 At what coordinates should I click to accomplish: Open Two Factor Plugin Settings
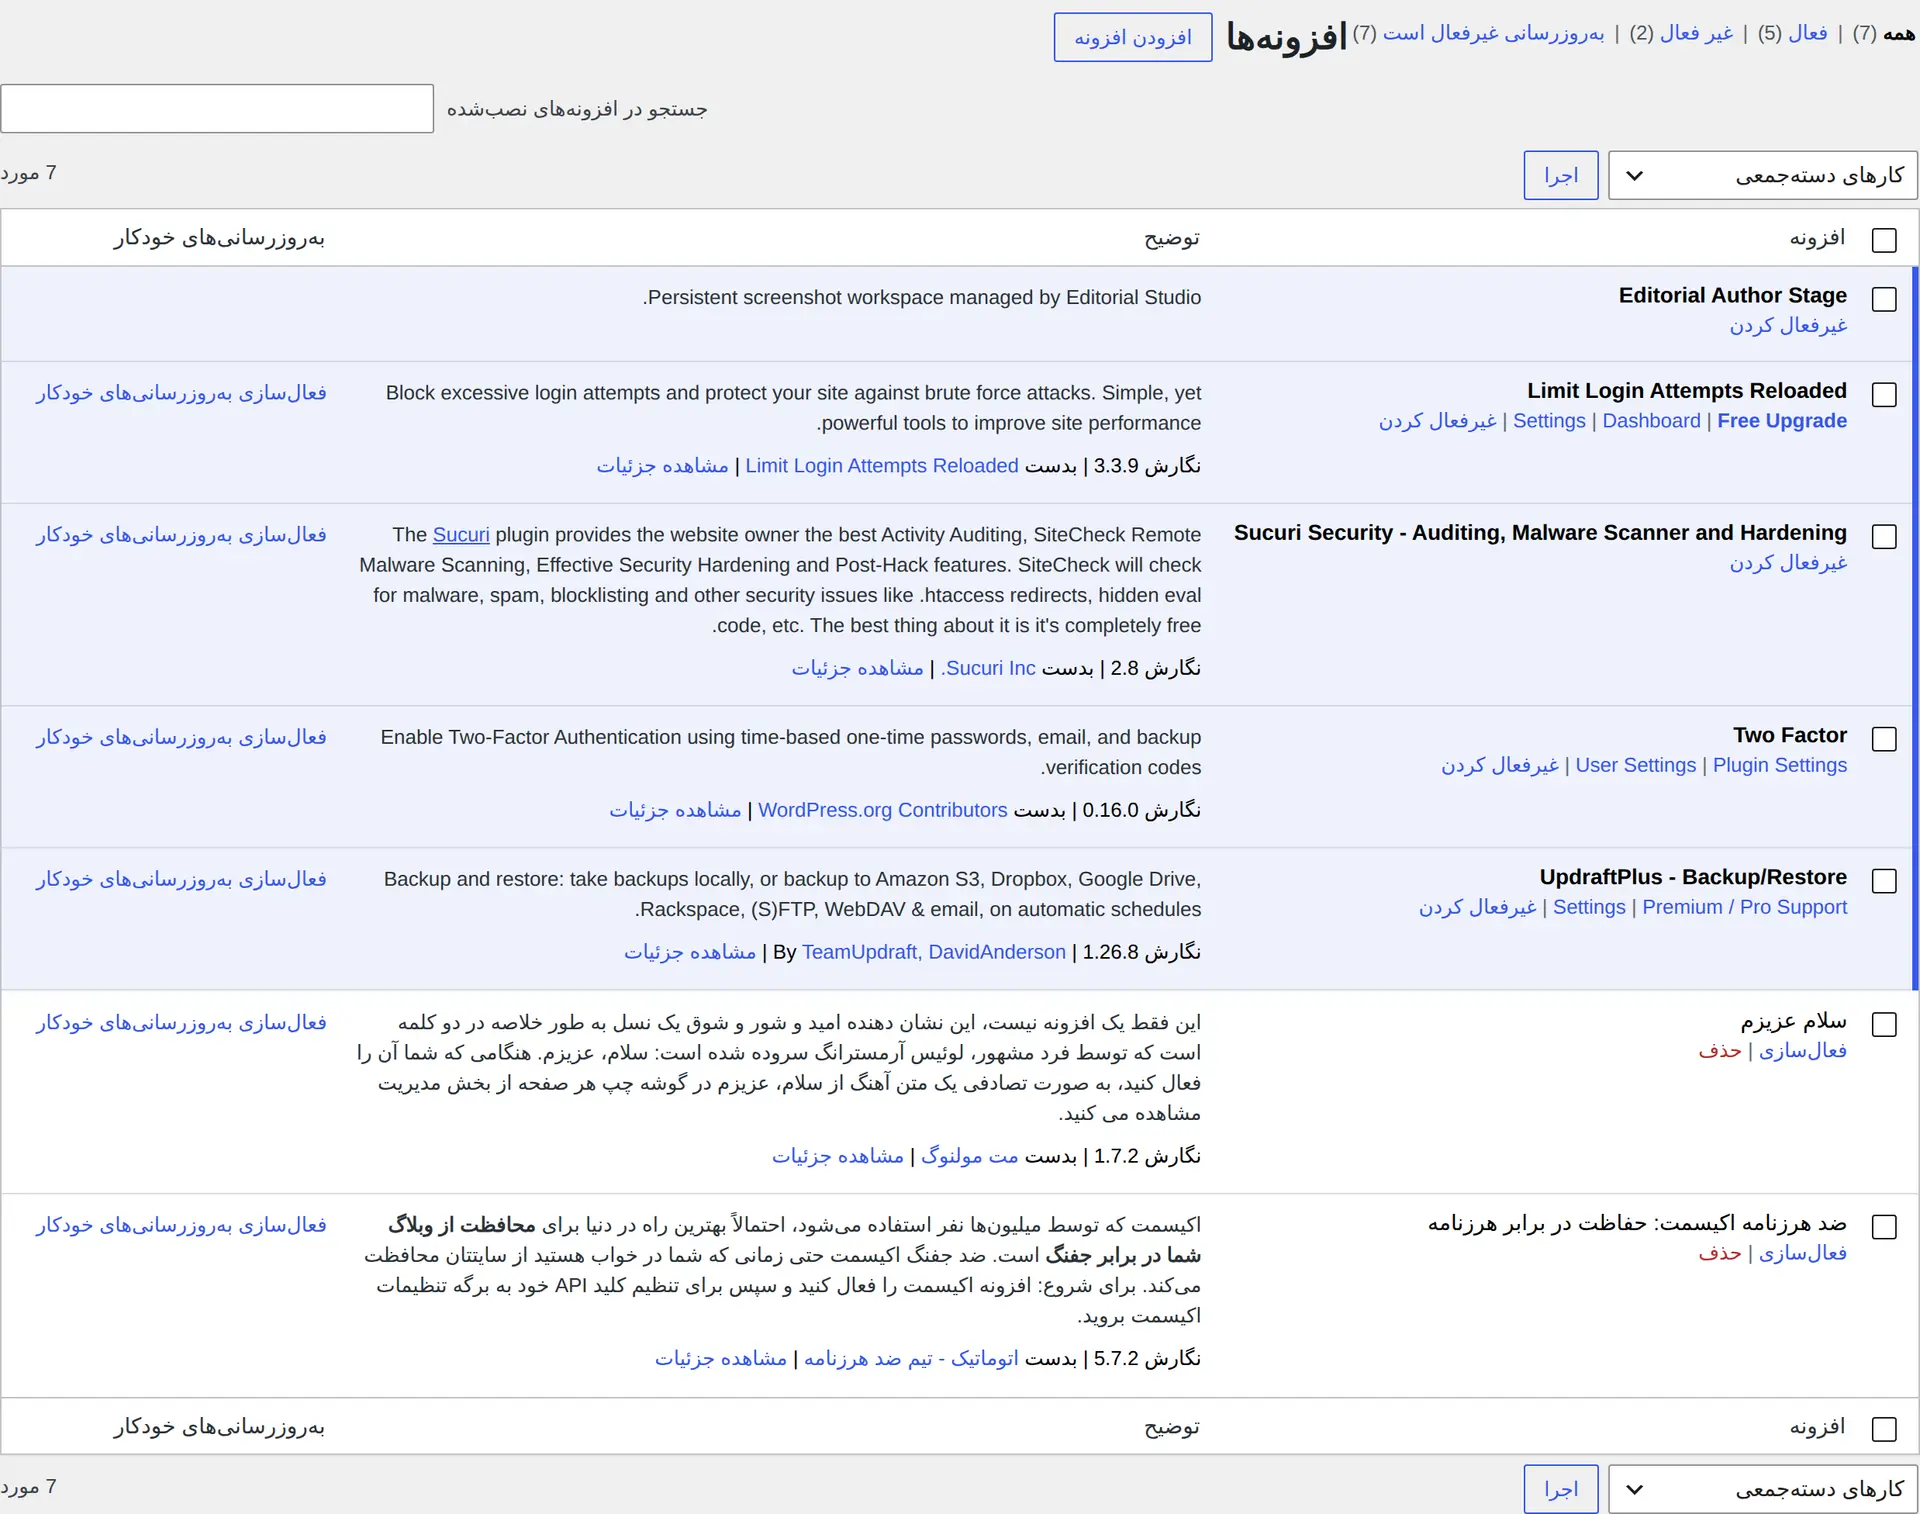(1779, 765)
